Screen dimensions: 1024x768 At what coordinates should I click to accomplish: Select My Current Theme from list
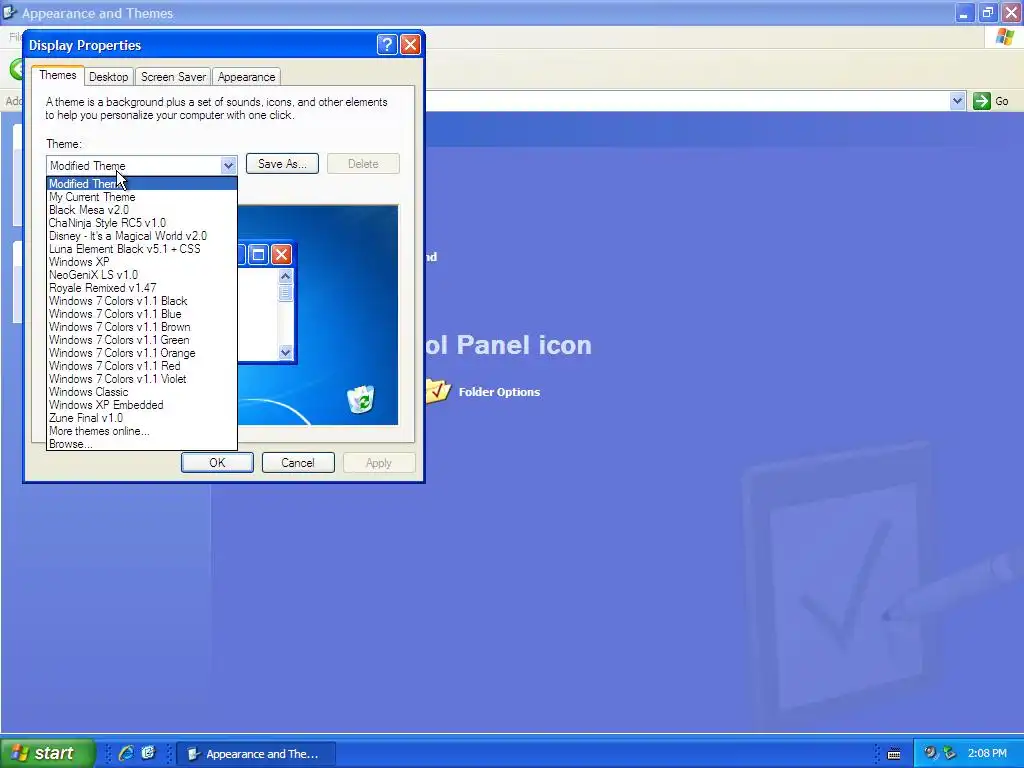(142, 197)
